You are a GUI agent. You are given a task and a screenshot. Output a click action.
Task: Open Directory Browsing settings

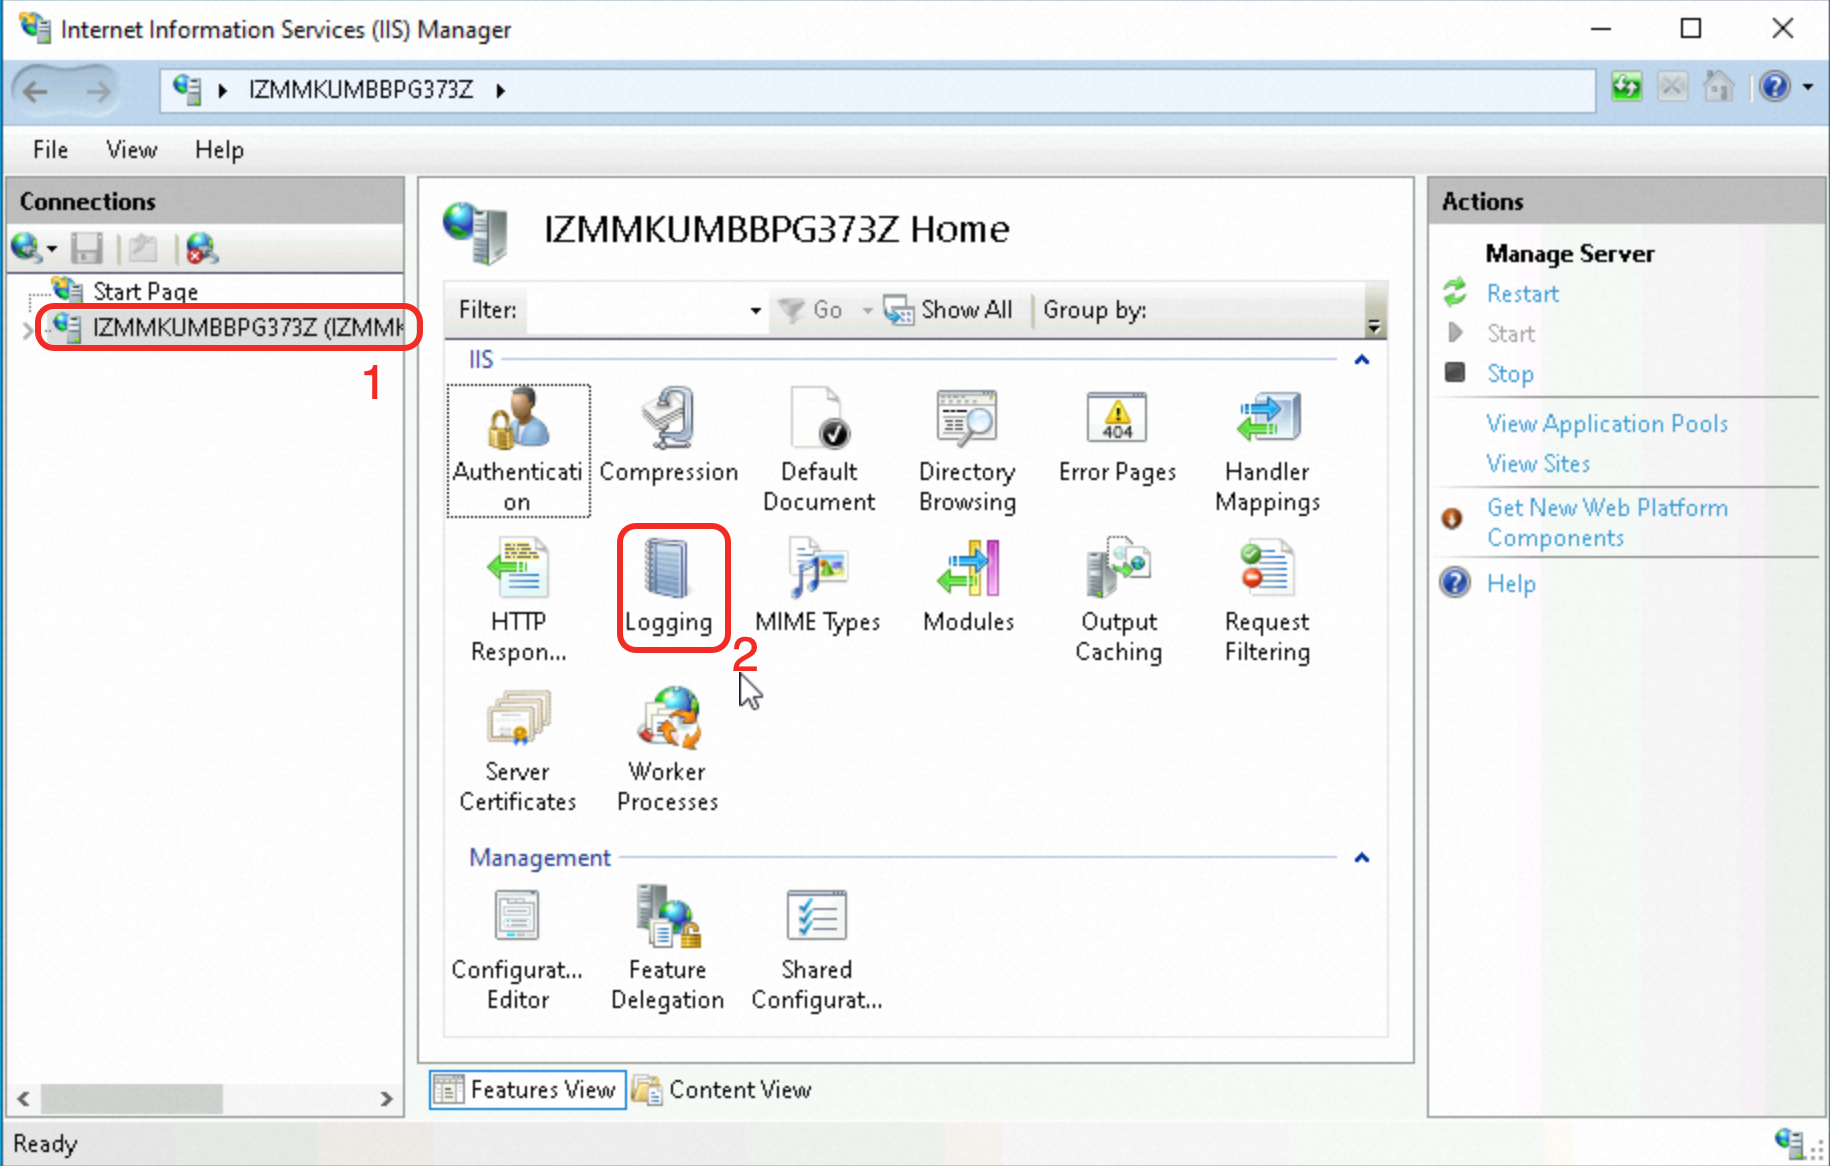pos(967,450)
